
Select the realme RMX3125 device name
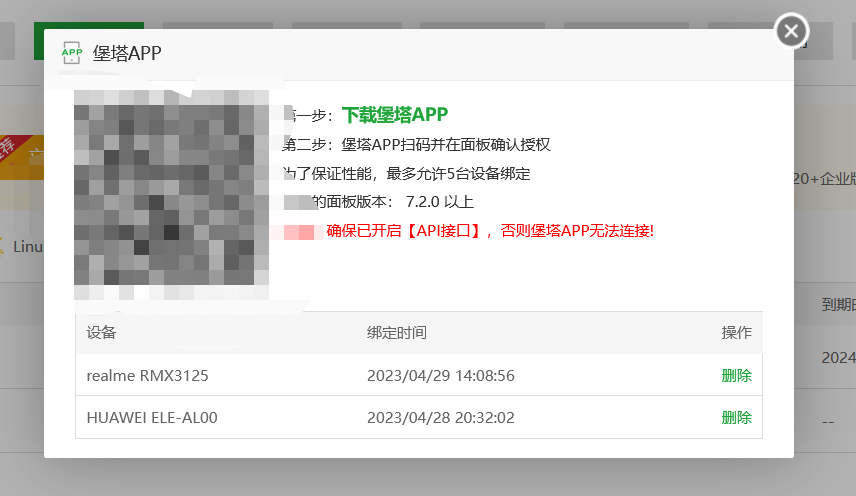147,375
